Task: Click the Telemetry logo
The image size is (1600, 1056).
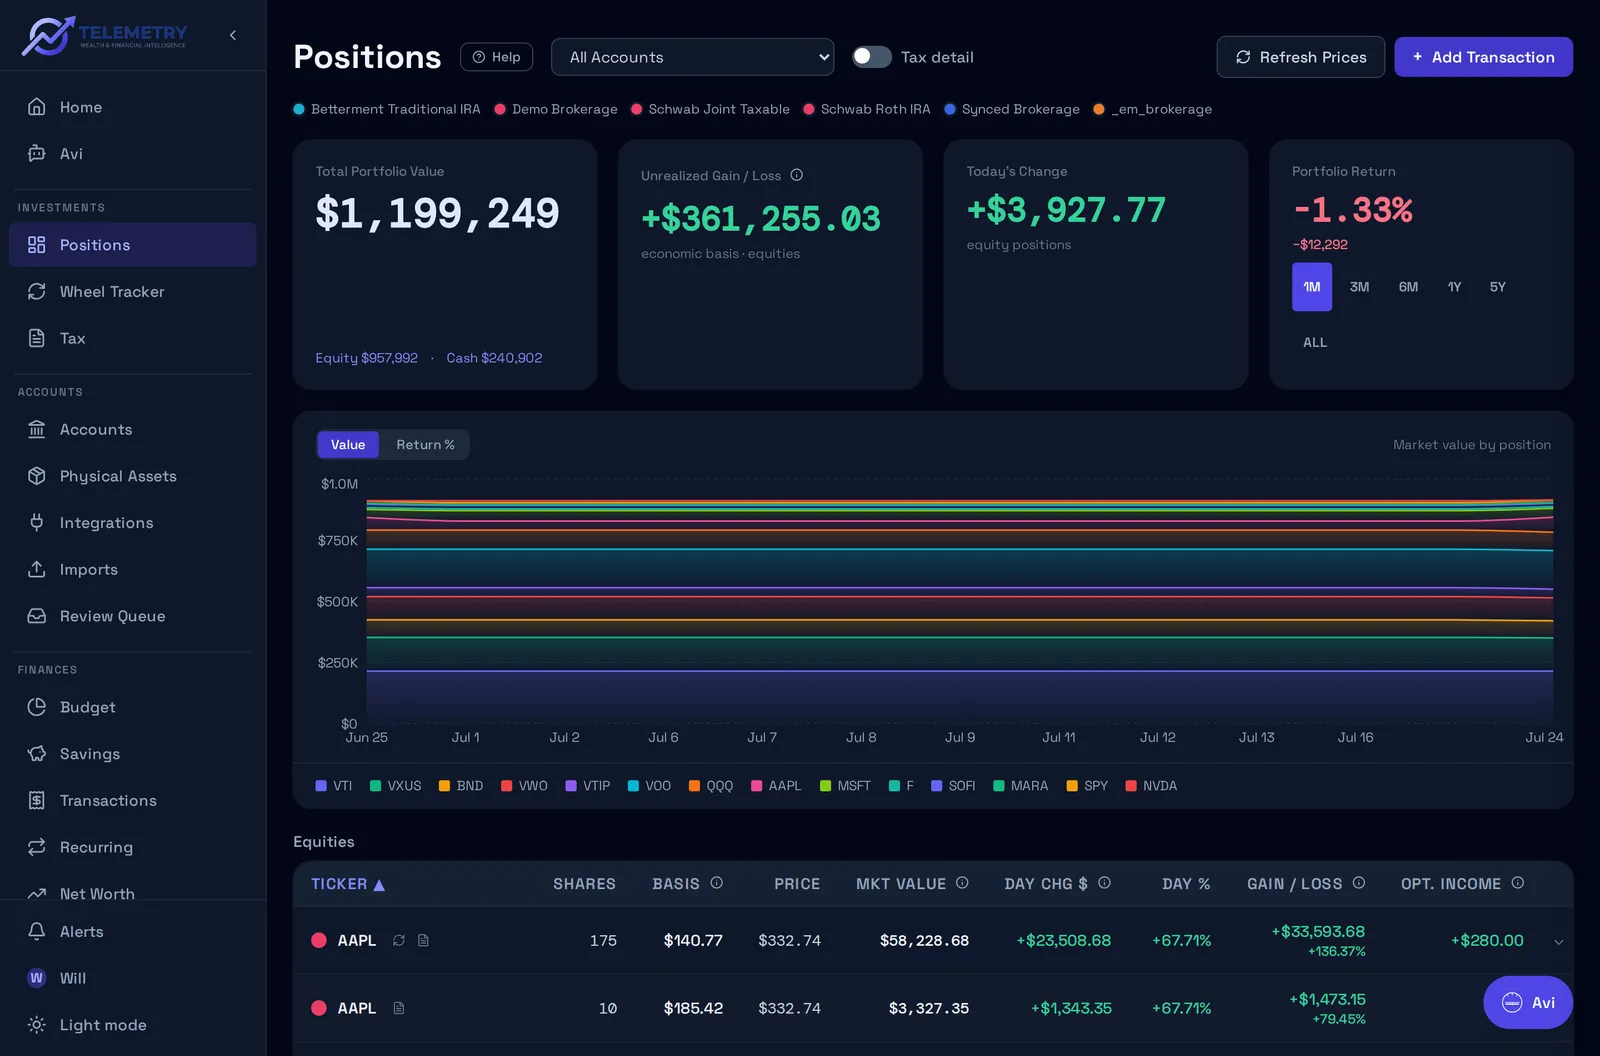Action: coord(105,35)
